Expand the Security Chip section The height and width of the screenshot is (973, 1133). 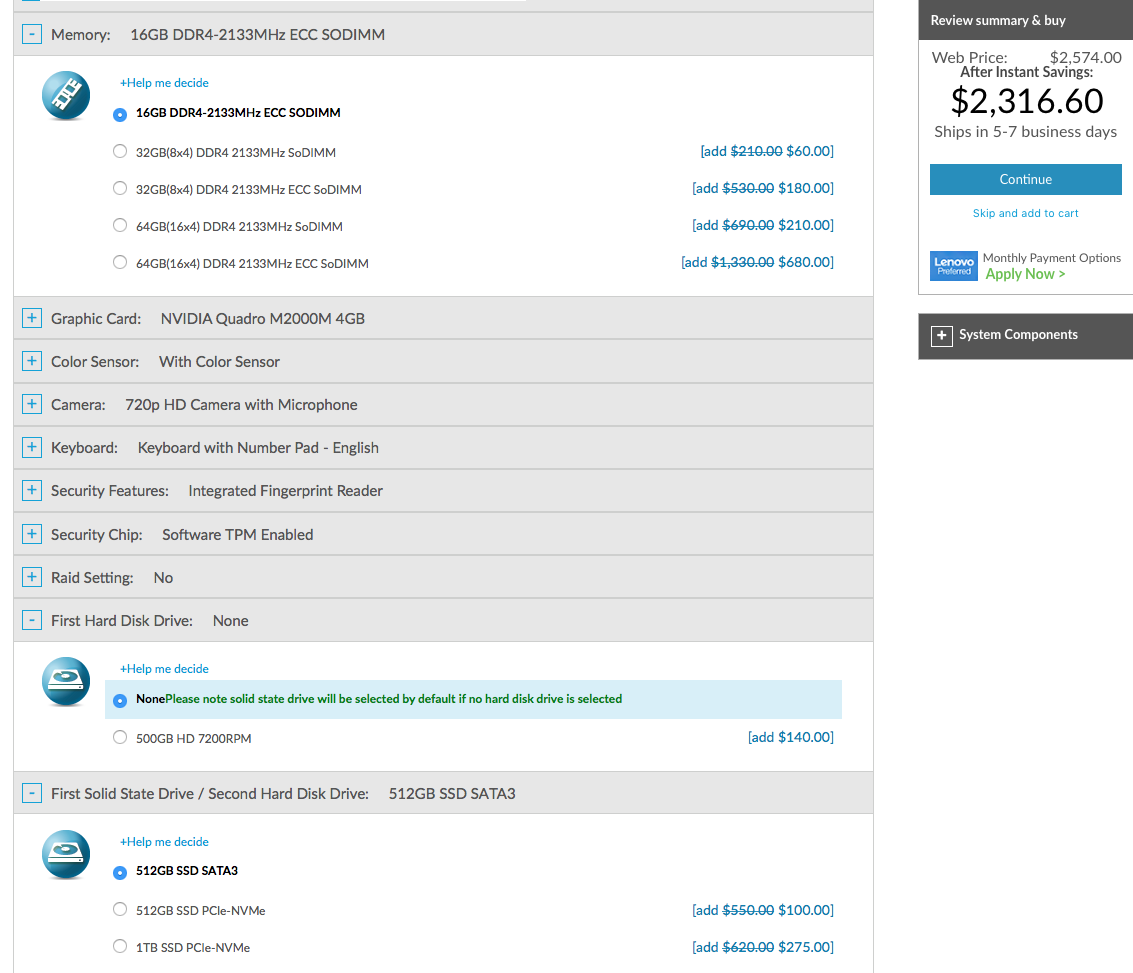coord(32,534)
